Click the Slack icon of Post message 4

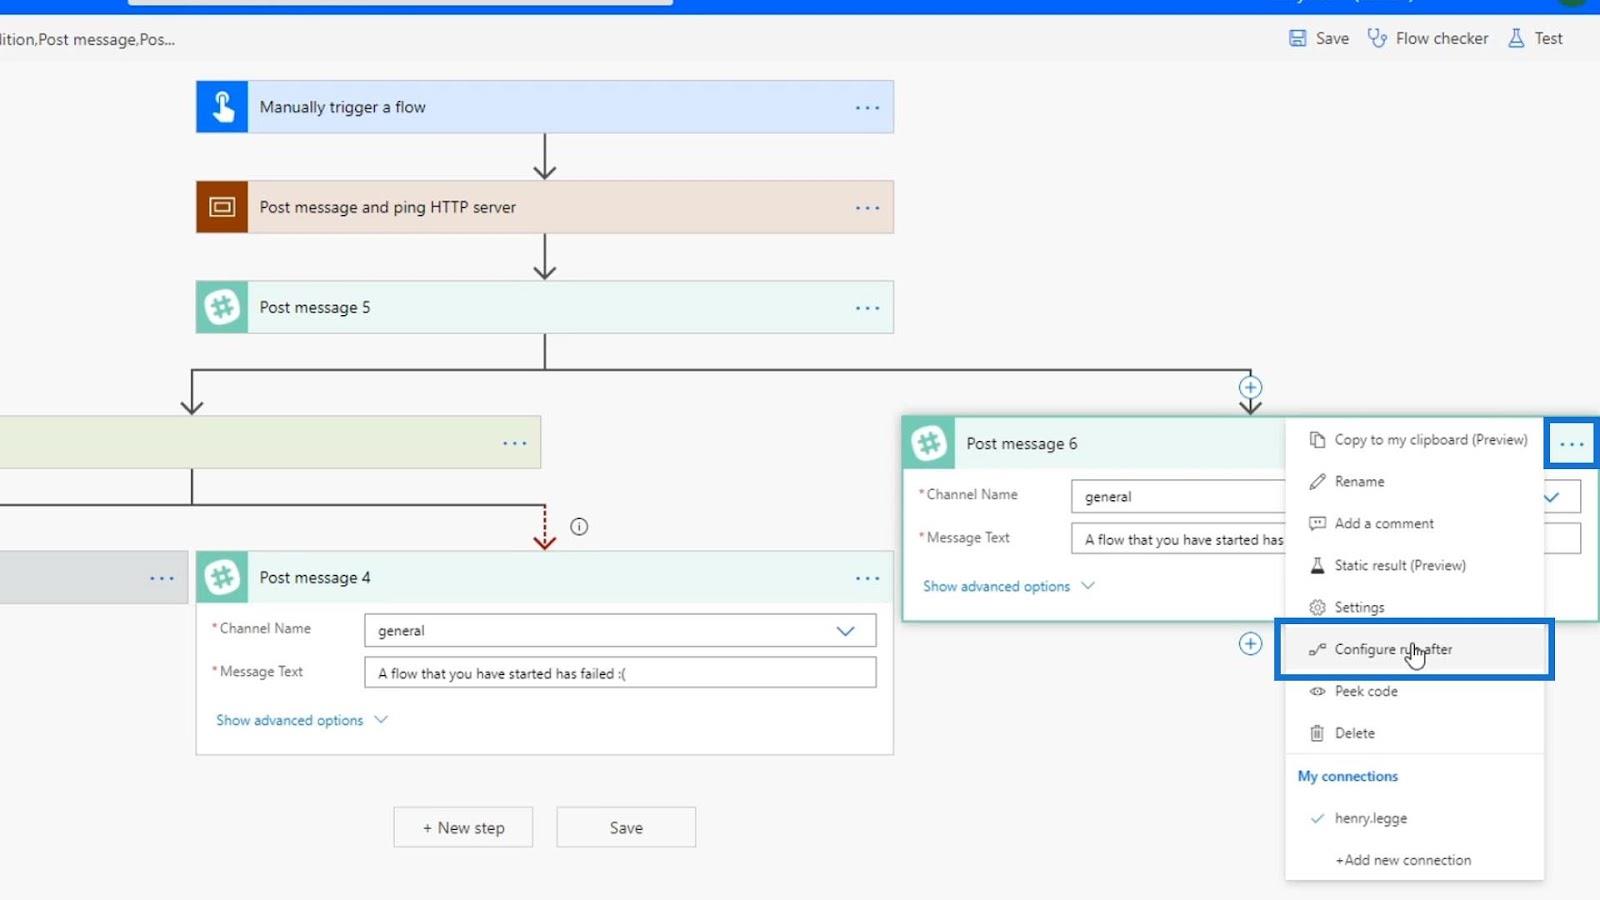coord(222,577)
